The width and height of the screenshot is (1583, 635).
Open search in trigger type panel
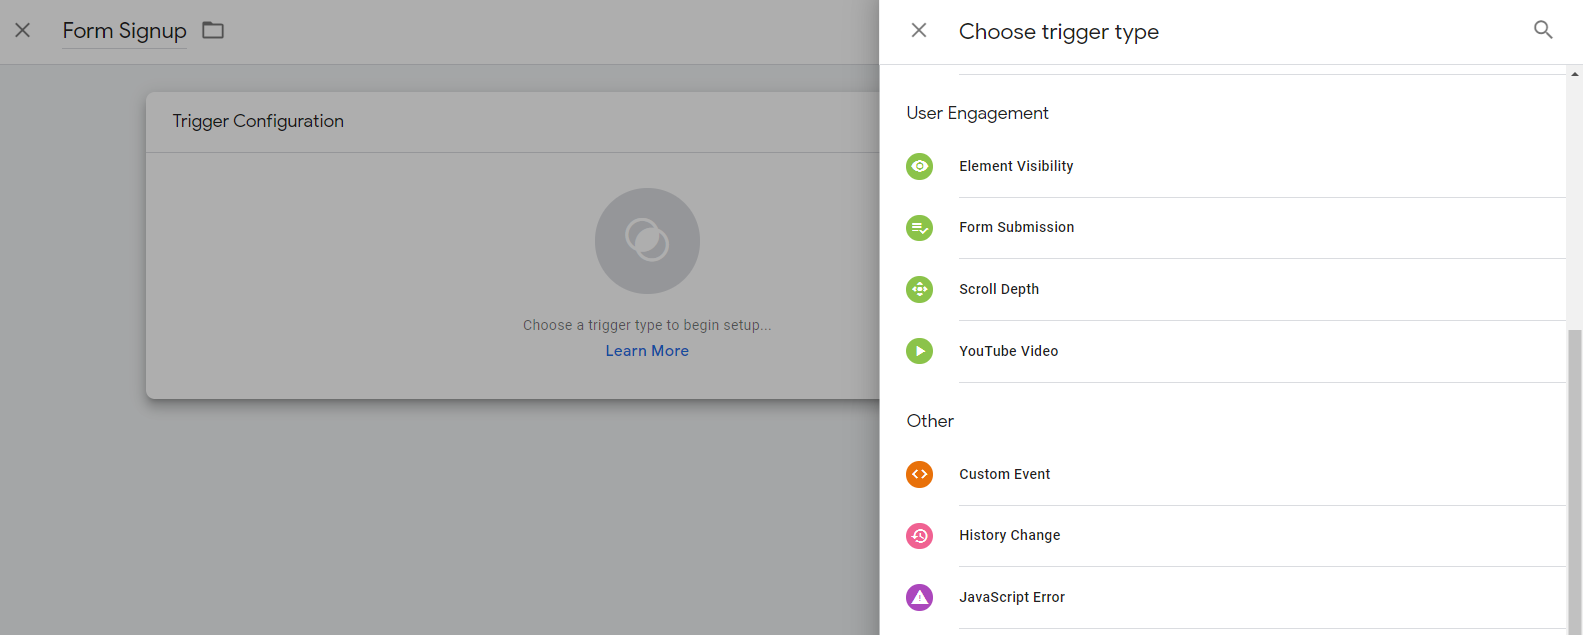pos(1543,30)
